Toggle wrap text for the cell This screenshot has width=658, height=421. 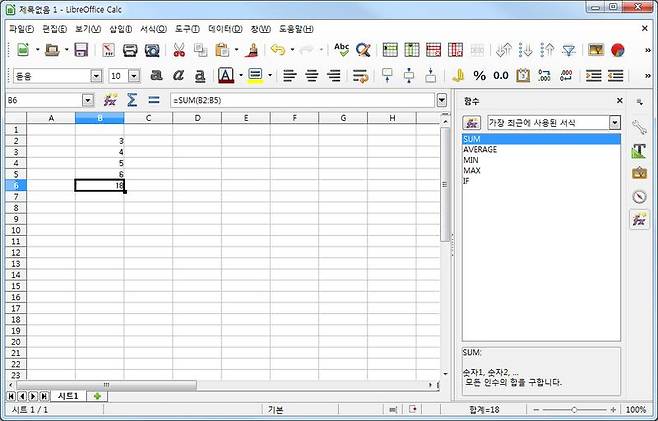pos(361,75)
